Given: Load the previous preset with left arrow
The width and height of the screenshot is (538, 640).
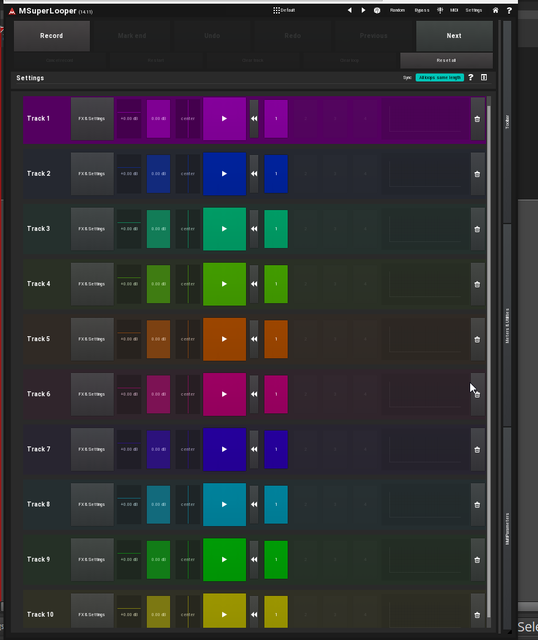Looking at the screenshot, I should 350,10.
